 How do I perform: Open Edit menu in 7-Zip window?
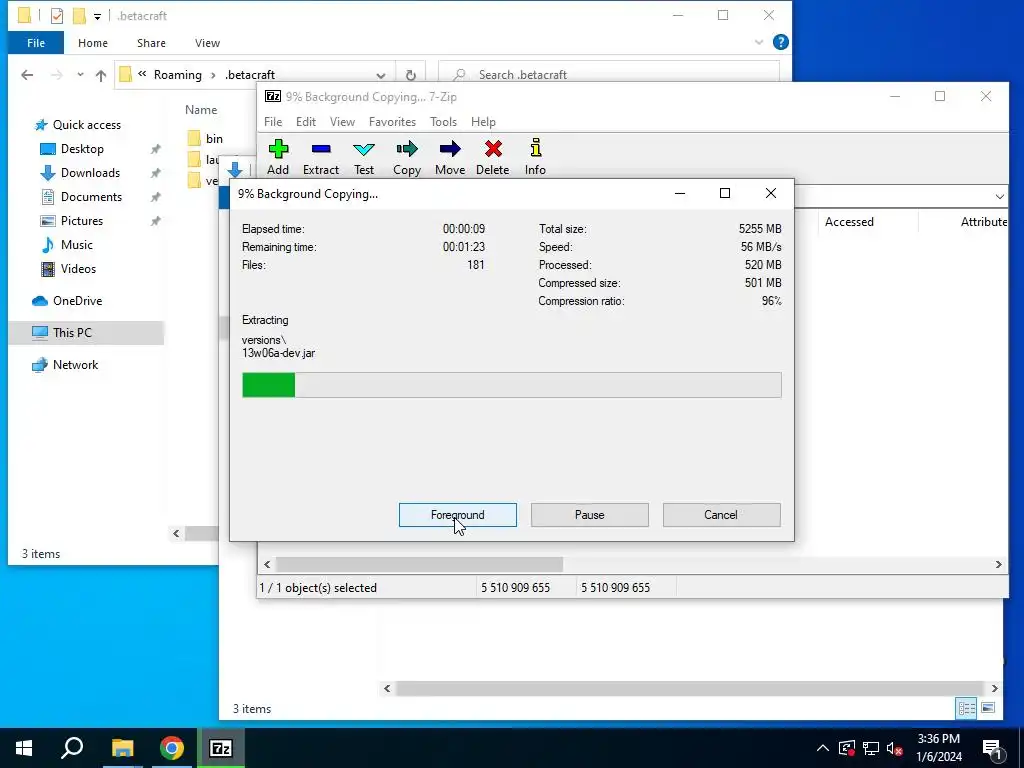[x=306, y=122]
